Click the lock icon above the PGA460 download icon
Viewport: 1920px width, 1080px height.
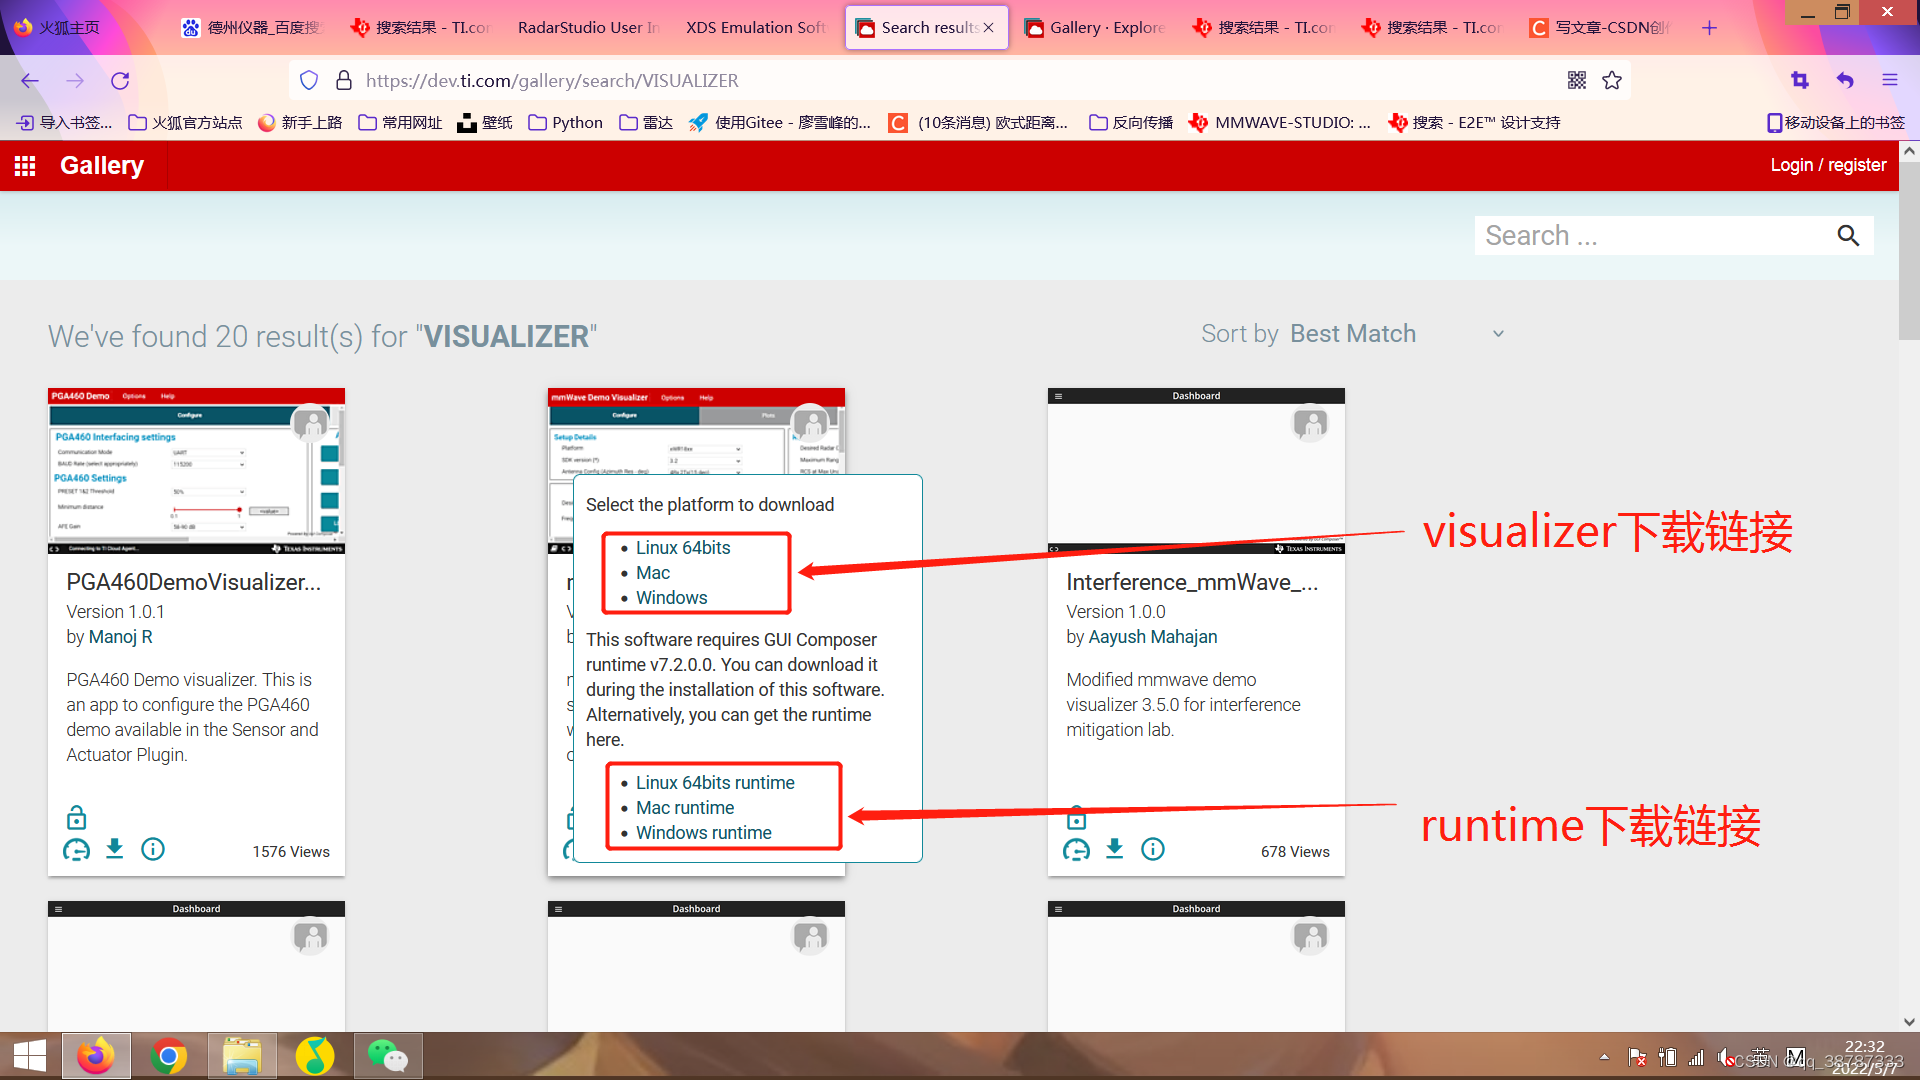[x=76, y=817]
